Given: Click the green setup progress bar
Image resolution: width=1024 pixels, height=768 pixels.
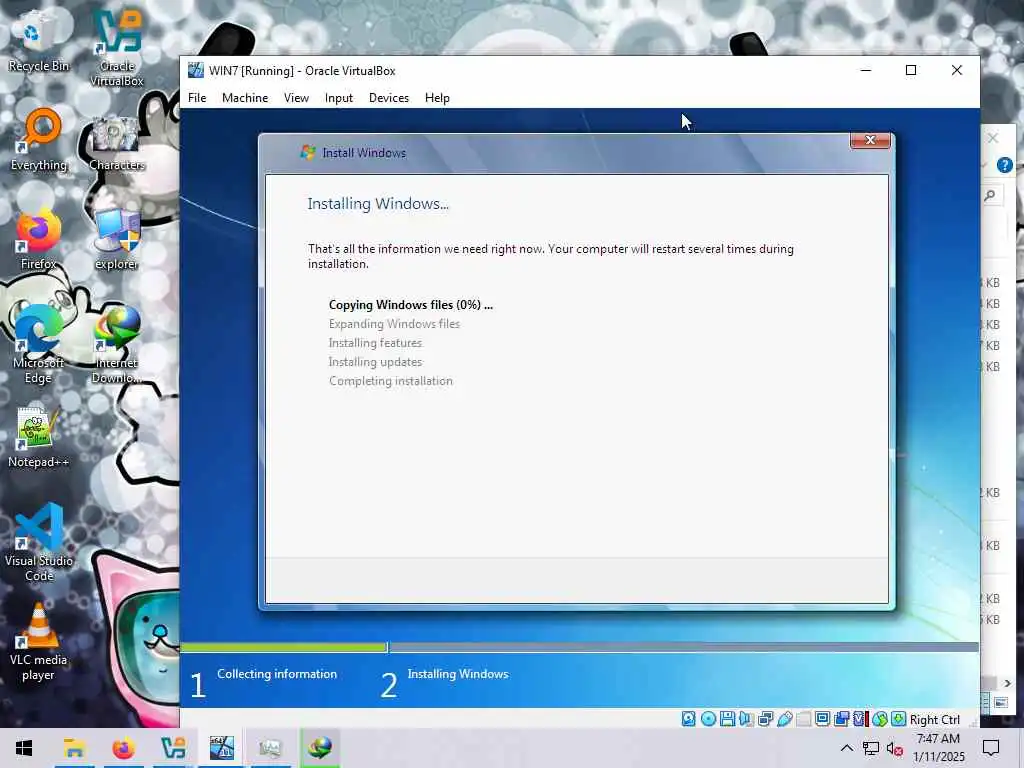Looking at the screenshot, I should click(283, 647).
